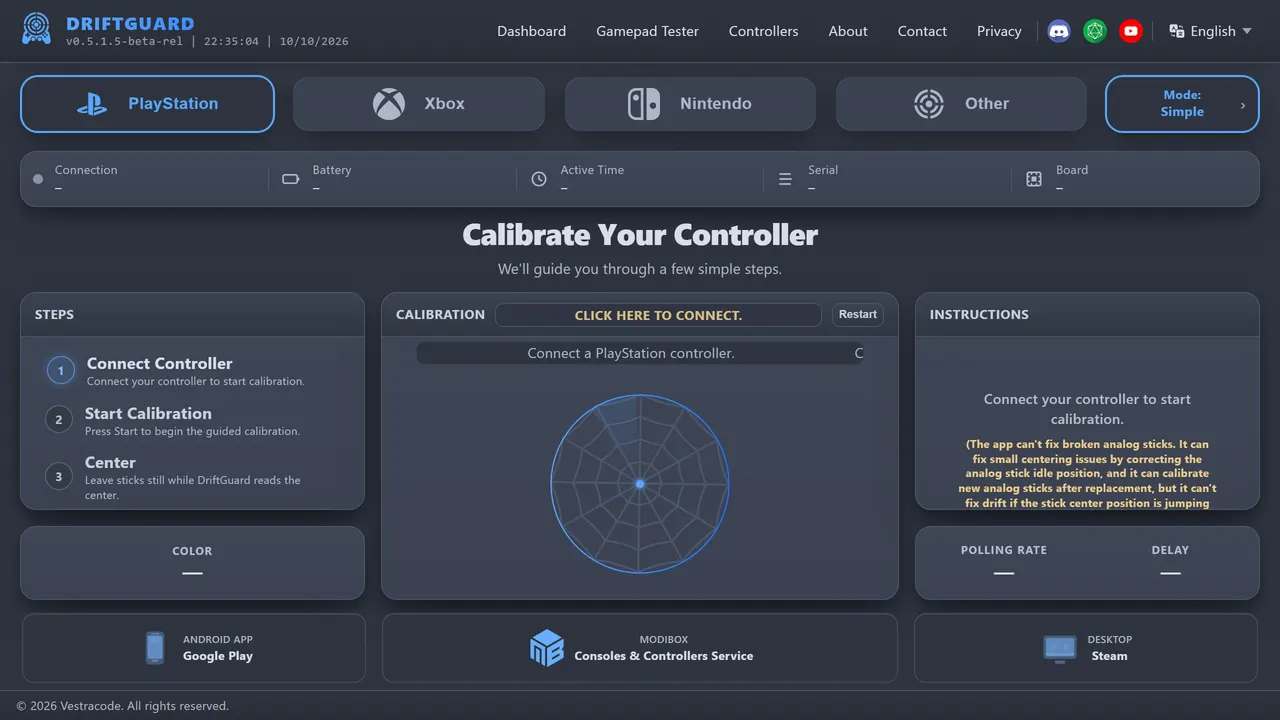Open the Privacy page

point(999,31)
